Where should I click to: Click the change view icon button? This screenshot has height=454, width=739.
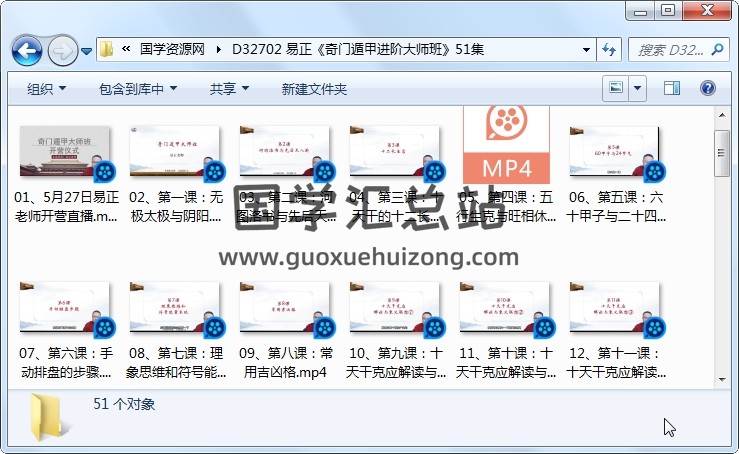pos(616,88)
